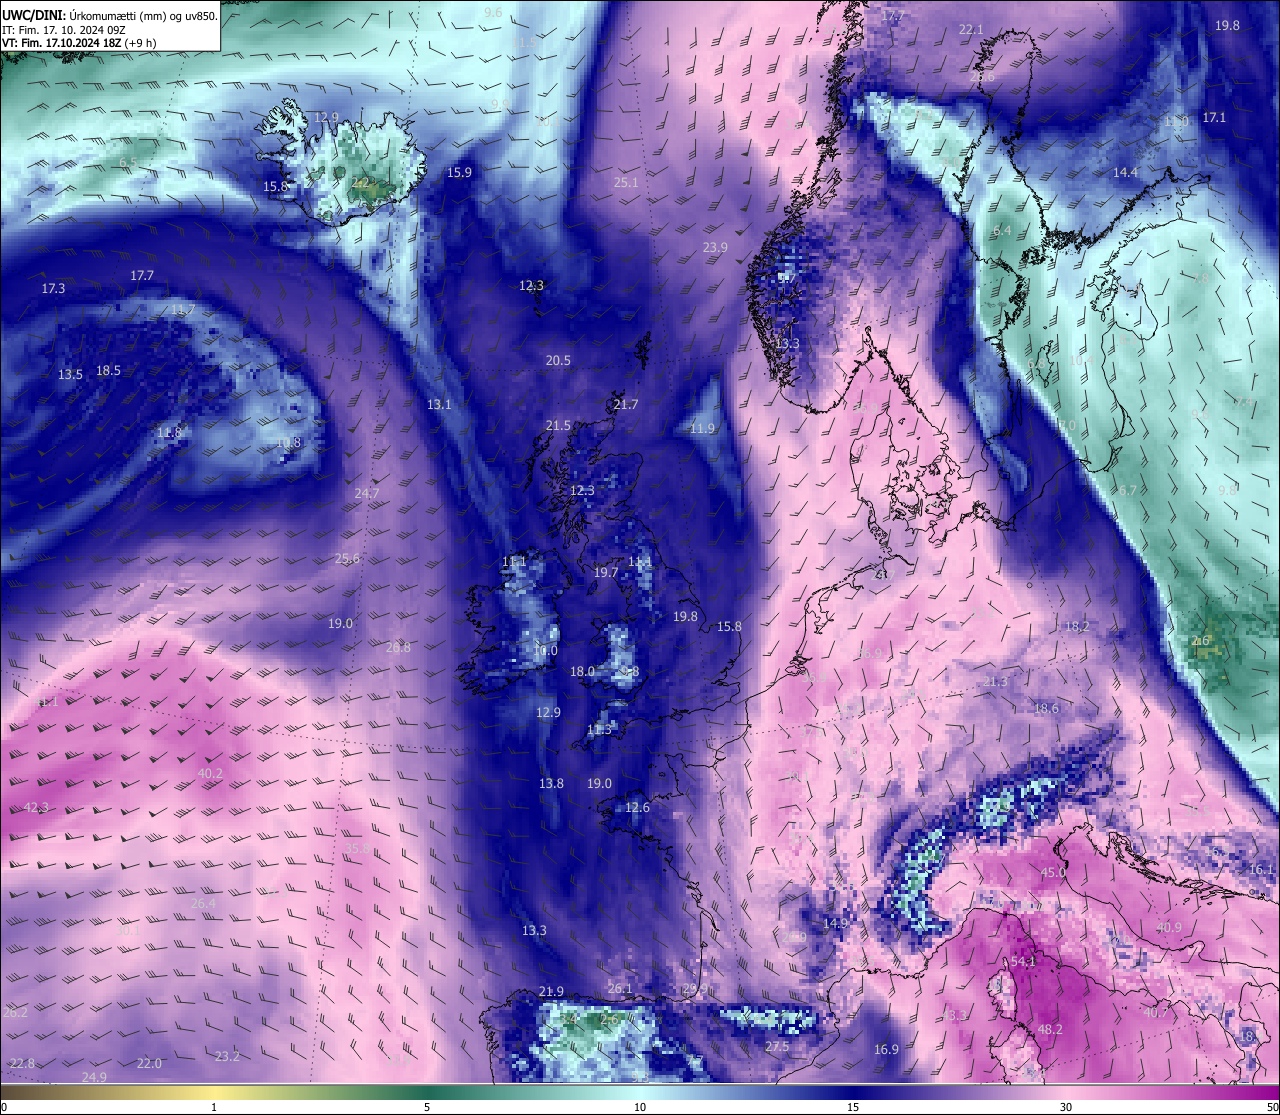This screenshot has height=1115, width=1280.
Task: Click the UWC/DINI map title text
Action: pyautogui.click(x=109, y=15)
